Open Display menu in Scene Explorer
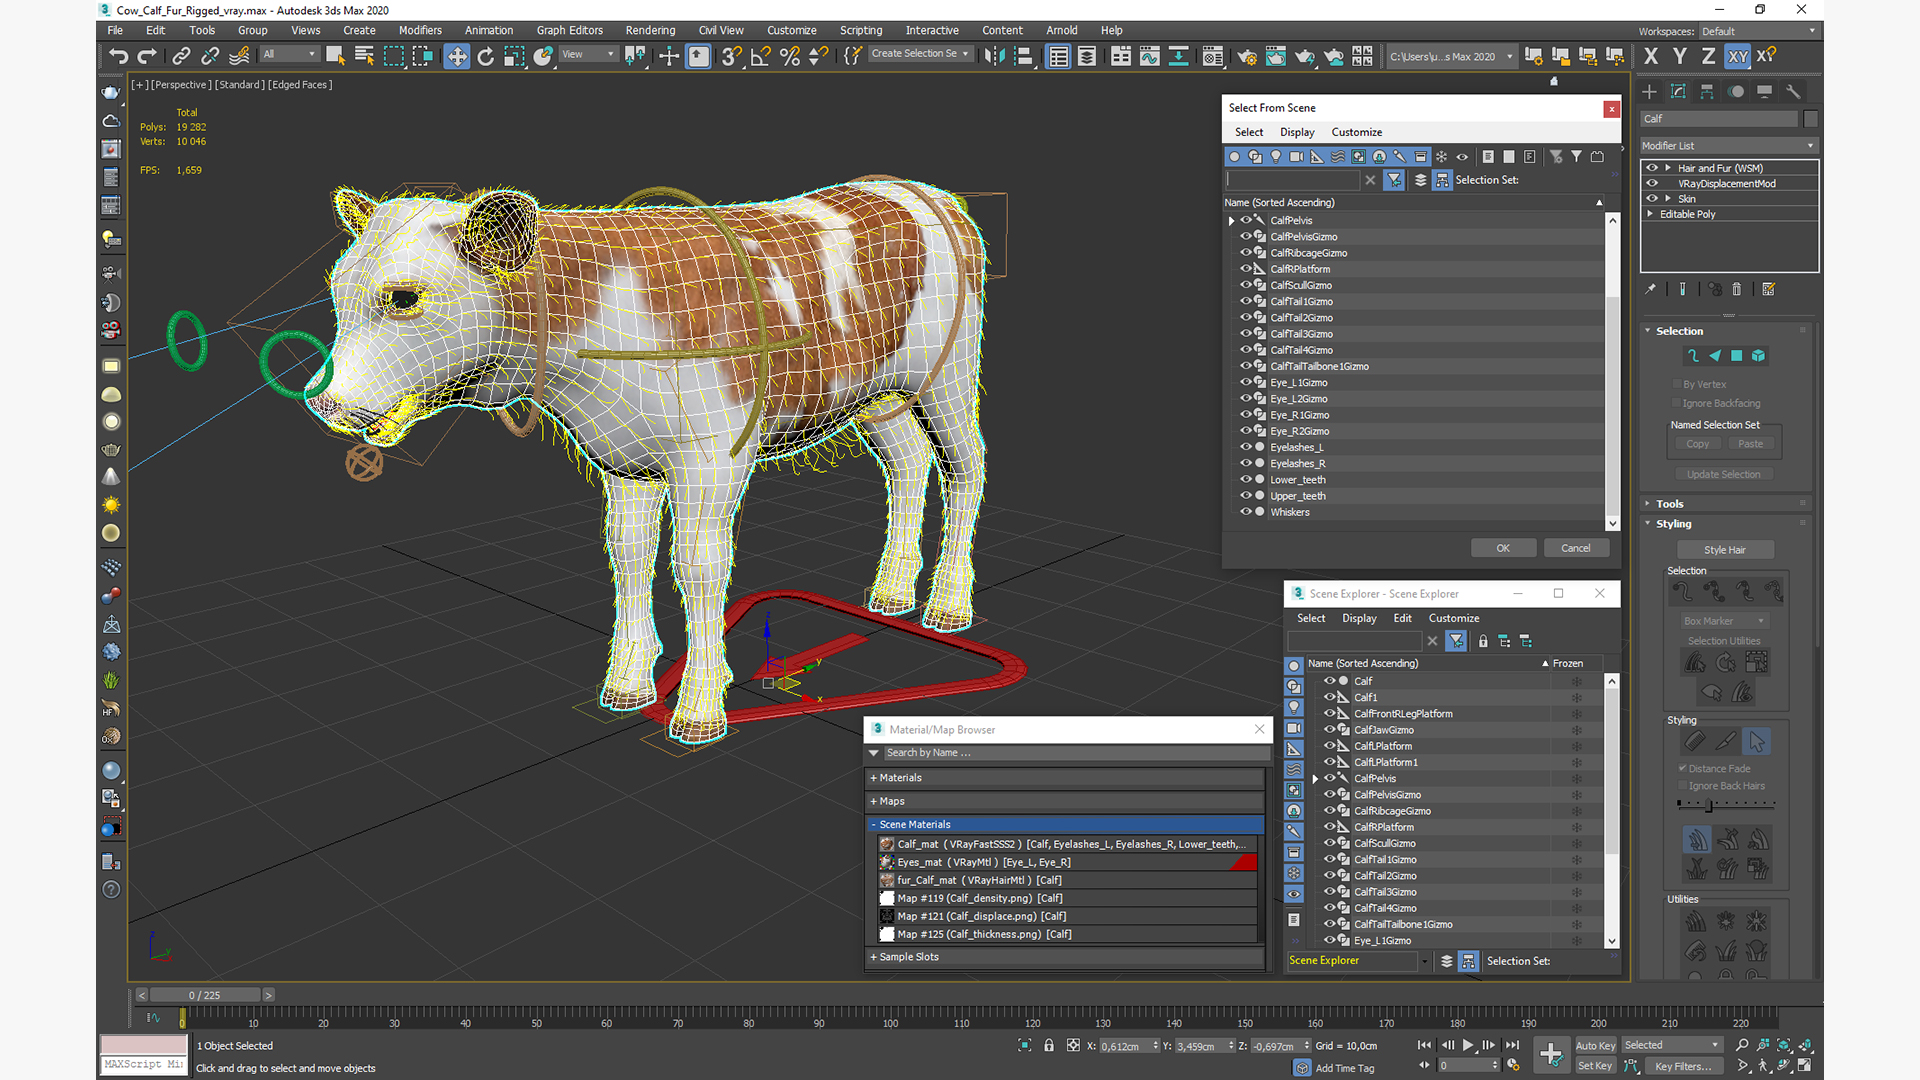Image resolution: width=1920 pixels, height=1080 pixels. (1359, 618)
